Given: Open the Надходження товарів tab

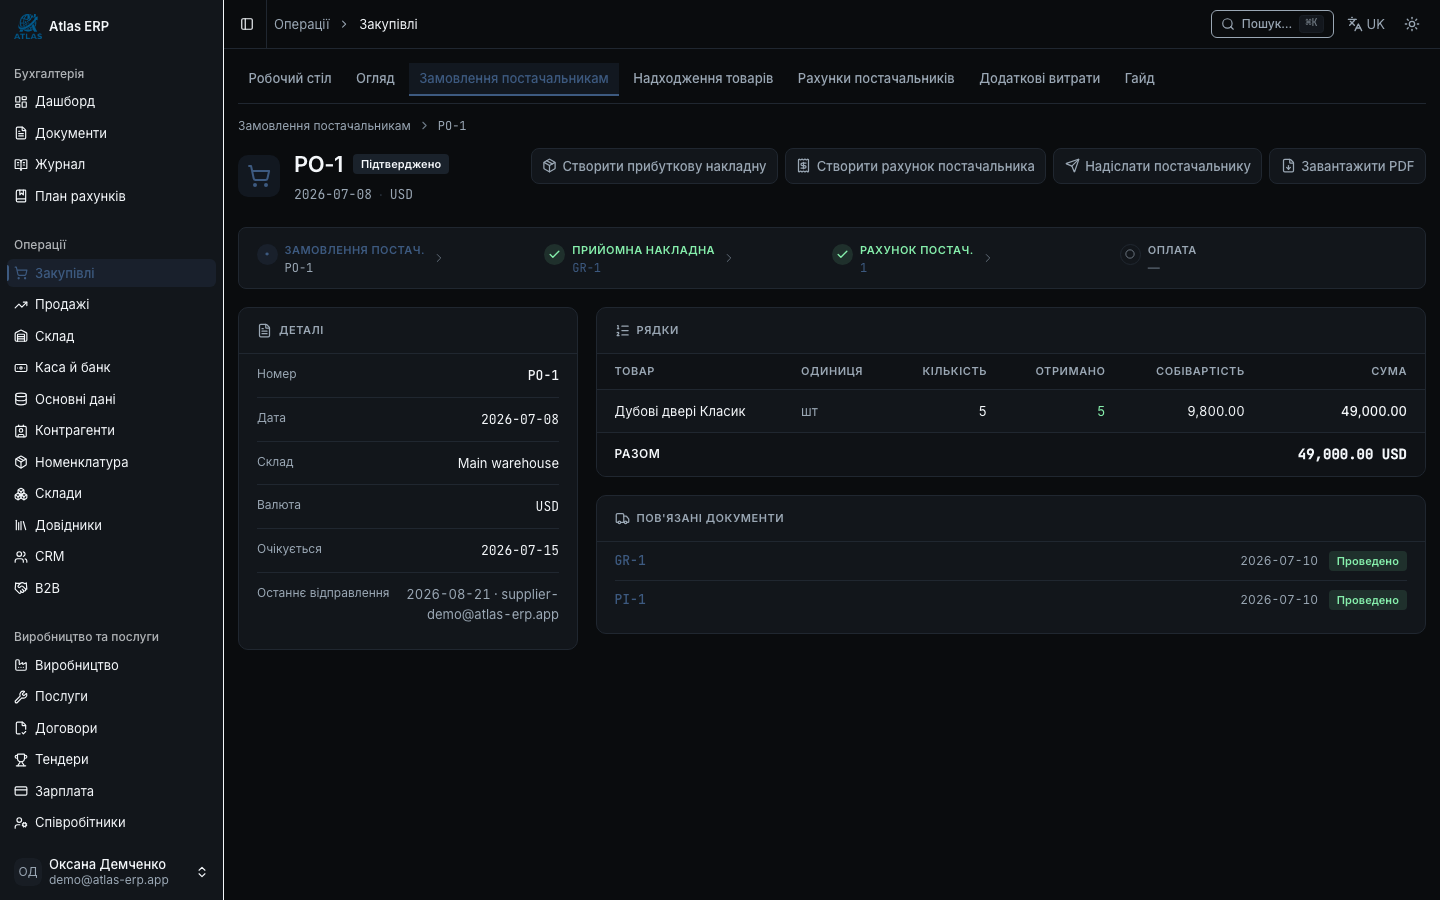Looking at the screenshot, I should coord(703,78).
